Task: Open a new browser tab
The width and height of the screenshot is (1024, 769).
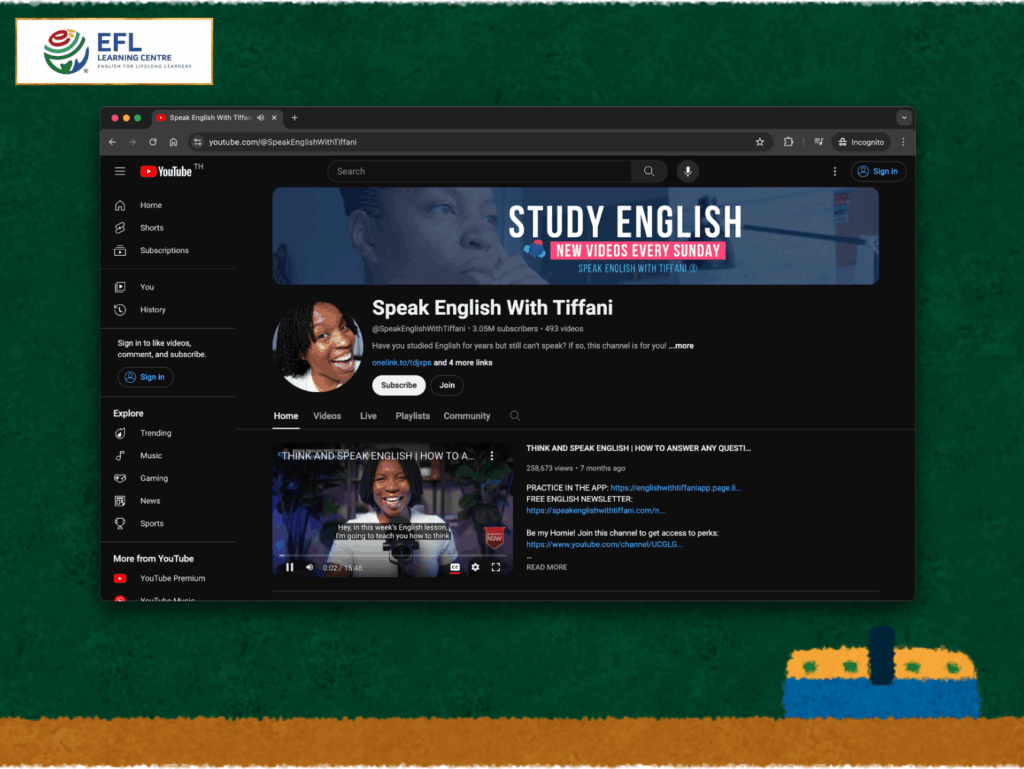Action: pos(295,118)
